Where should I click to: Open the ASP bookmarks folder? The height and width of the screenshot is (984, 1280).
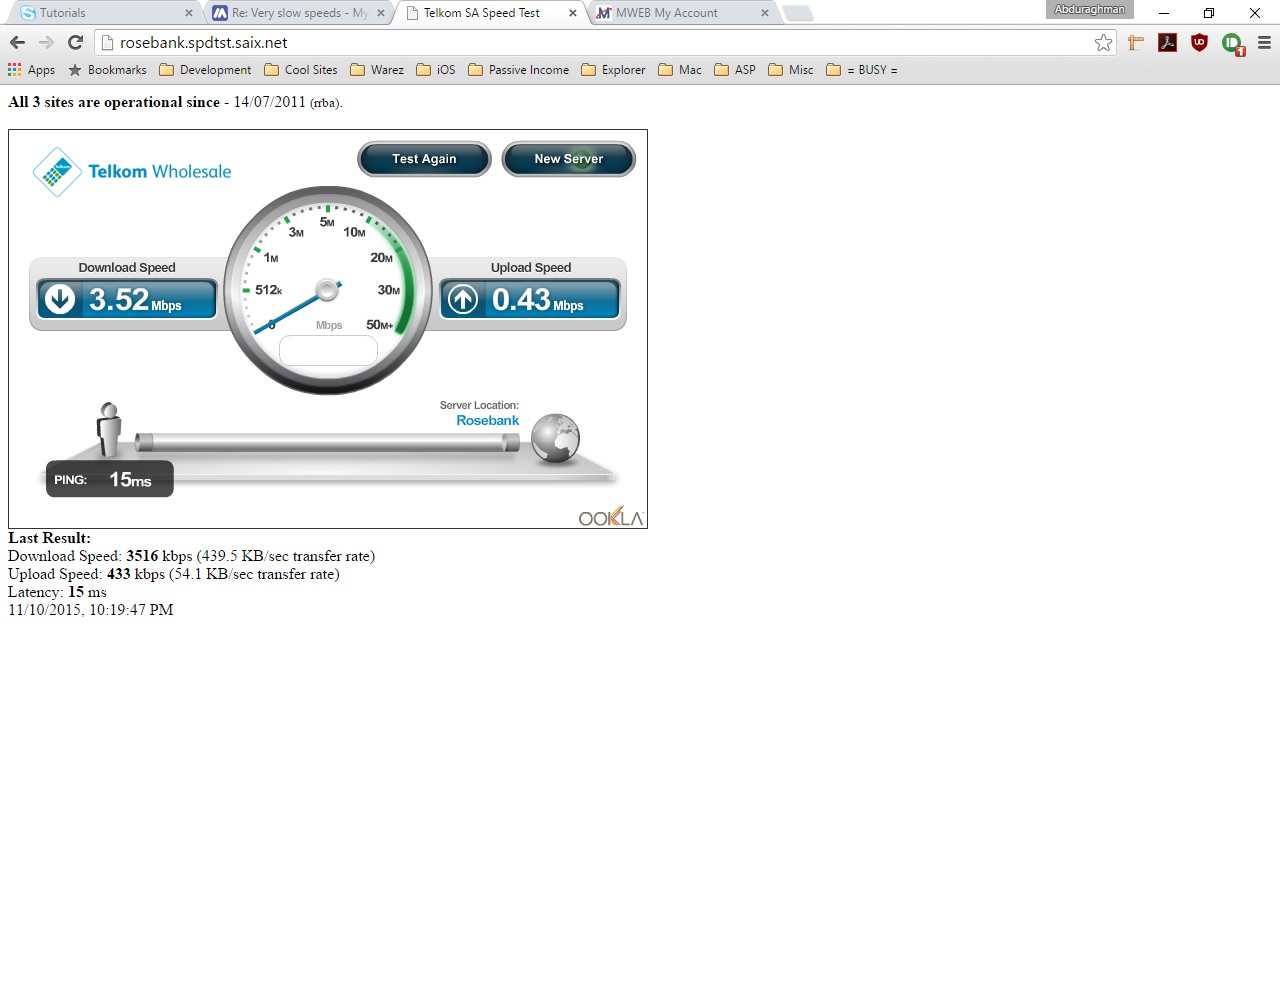click(735, 70)
